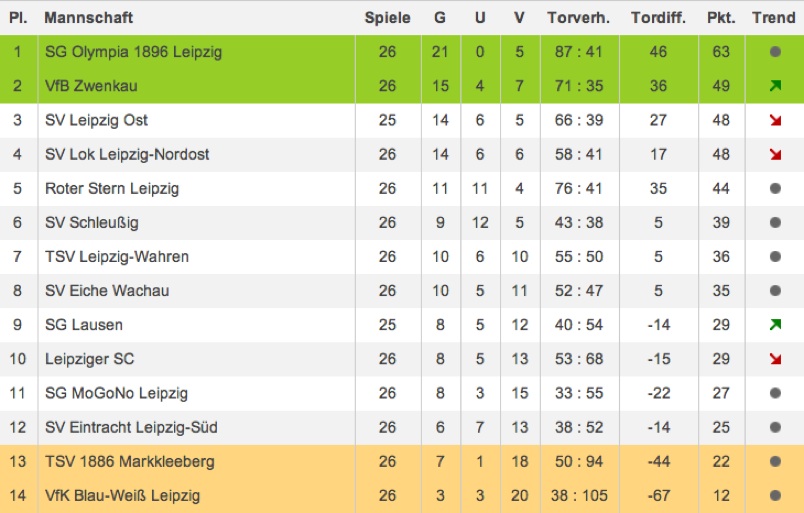Screen dimensions: 804x513
Task: Select the SV Schleußig team name
Action: (x=92, y=223)
